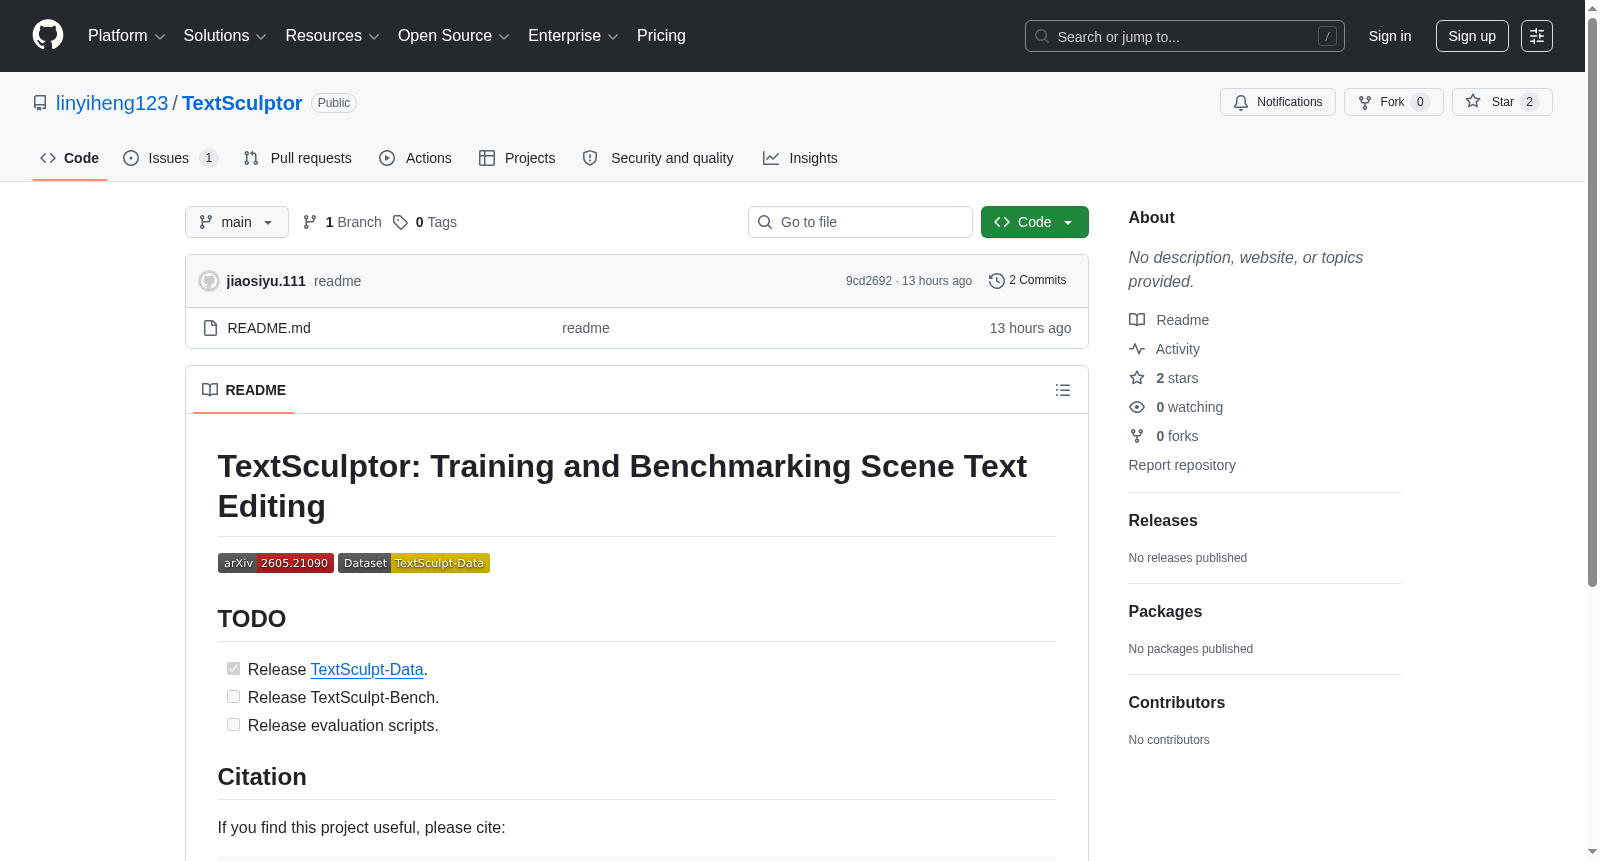Click the README.md file icon
Screen dimensions: 1600x861
click(x=210, y=328)
